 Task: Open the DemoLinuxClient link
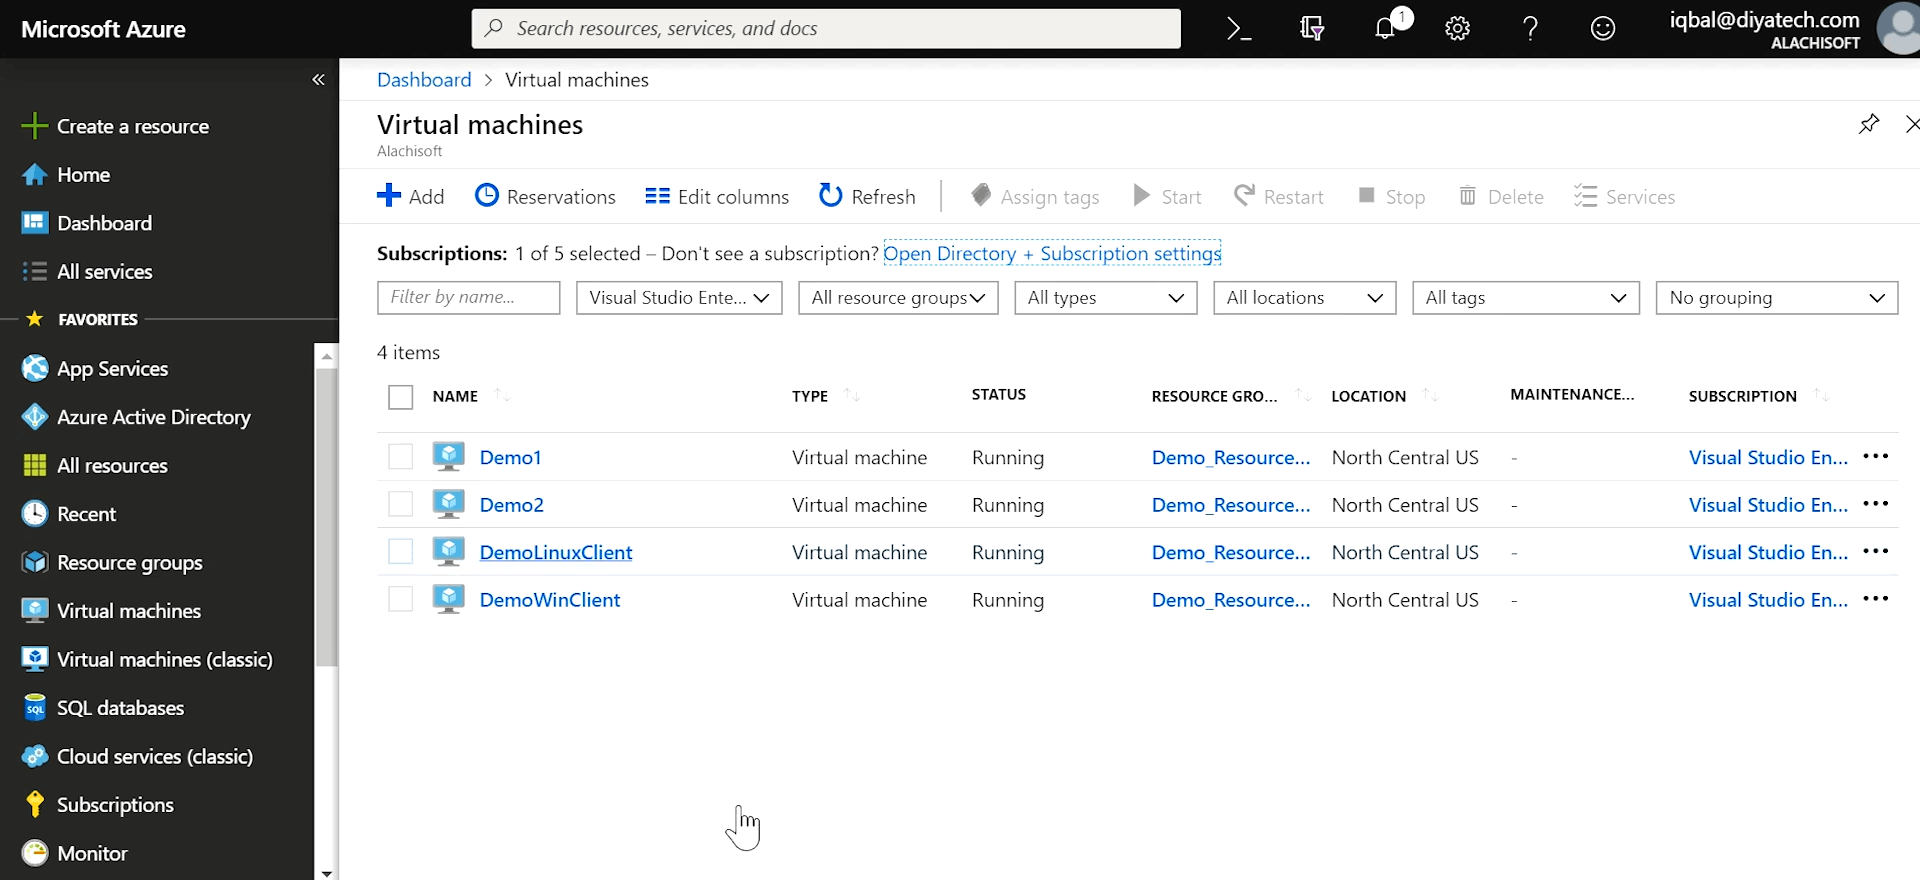pos(556,552)
